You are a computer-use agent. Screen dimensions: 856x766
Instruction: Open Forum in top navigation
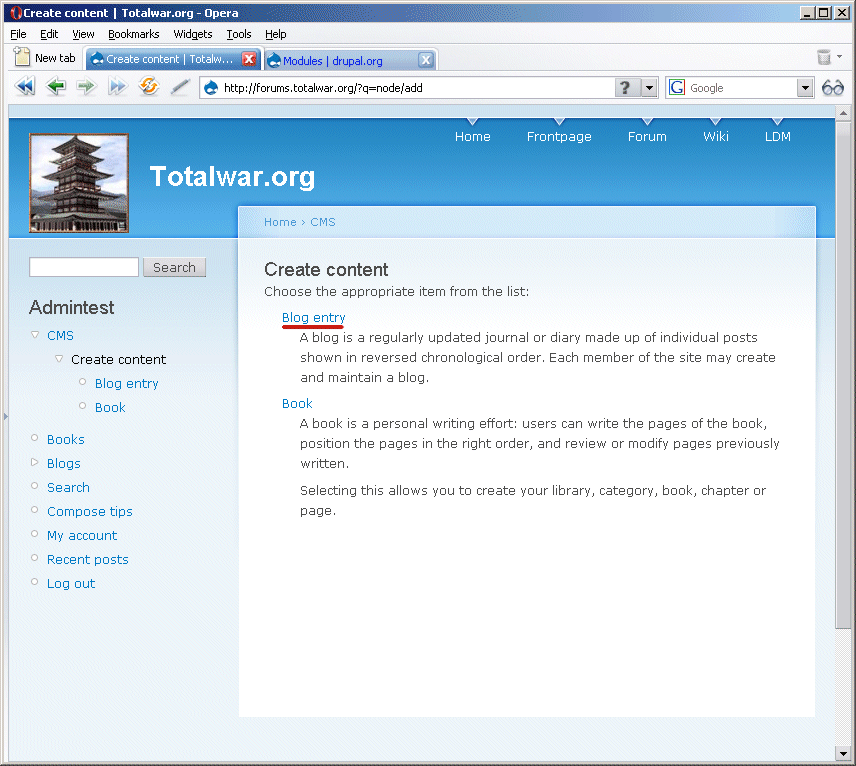tap(647, 136)
